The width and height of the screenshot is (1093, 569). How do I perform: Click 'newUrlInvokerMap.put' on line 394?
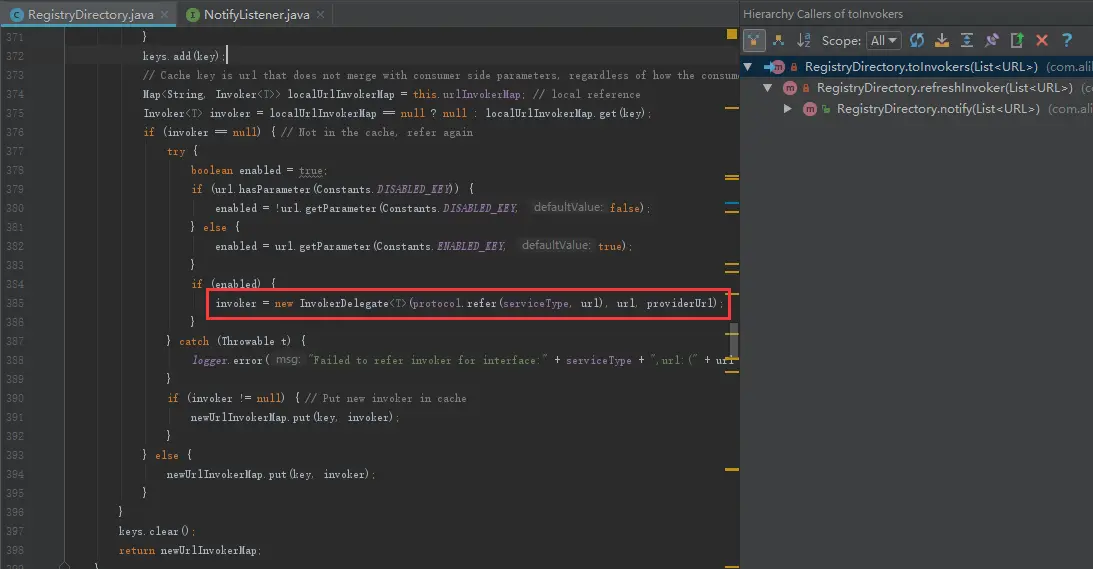227,474
